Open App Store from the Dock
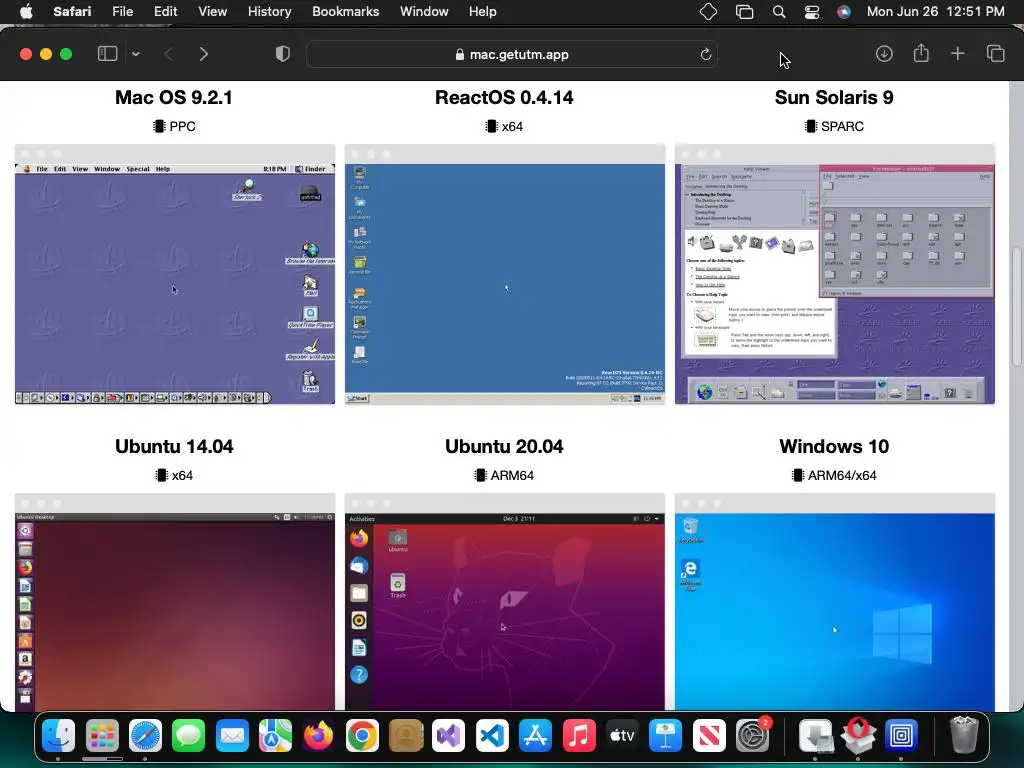 tap(536, 736)
